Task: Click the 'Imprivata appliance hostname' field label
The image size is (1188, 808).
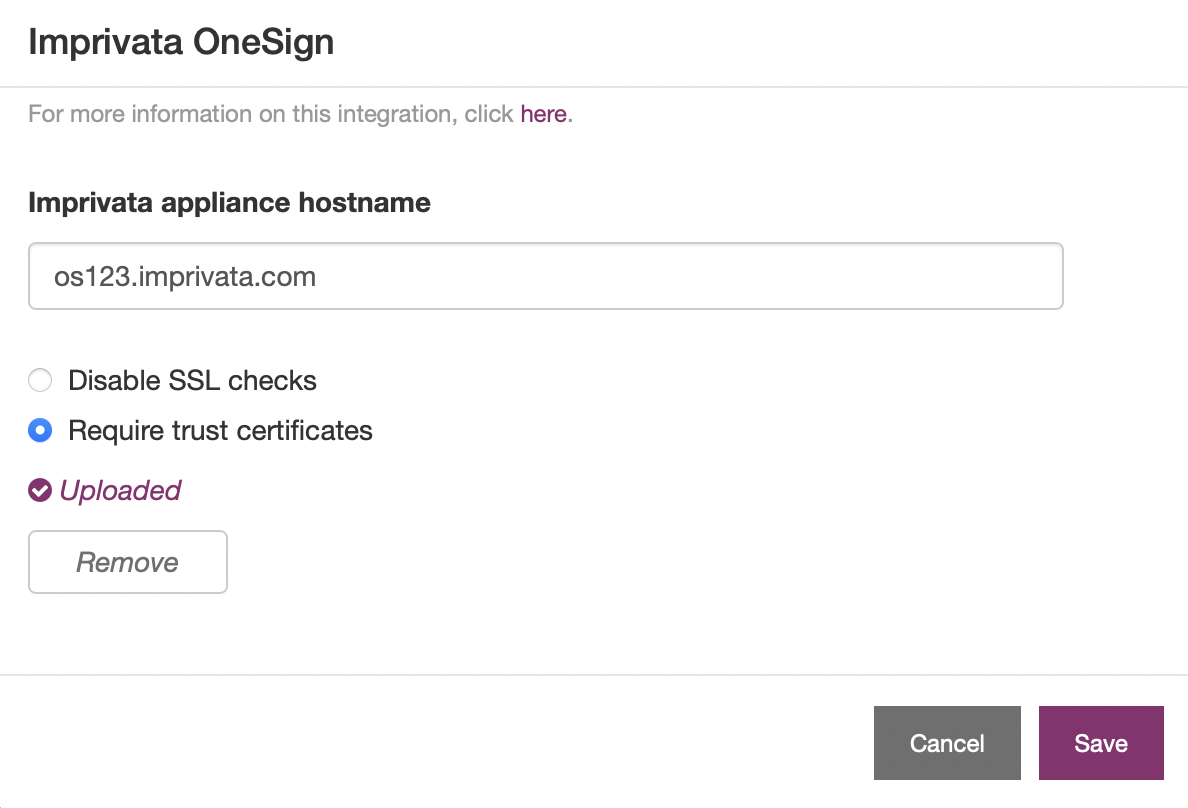Action: (x=230, y=202)
